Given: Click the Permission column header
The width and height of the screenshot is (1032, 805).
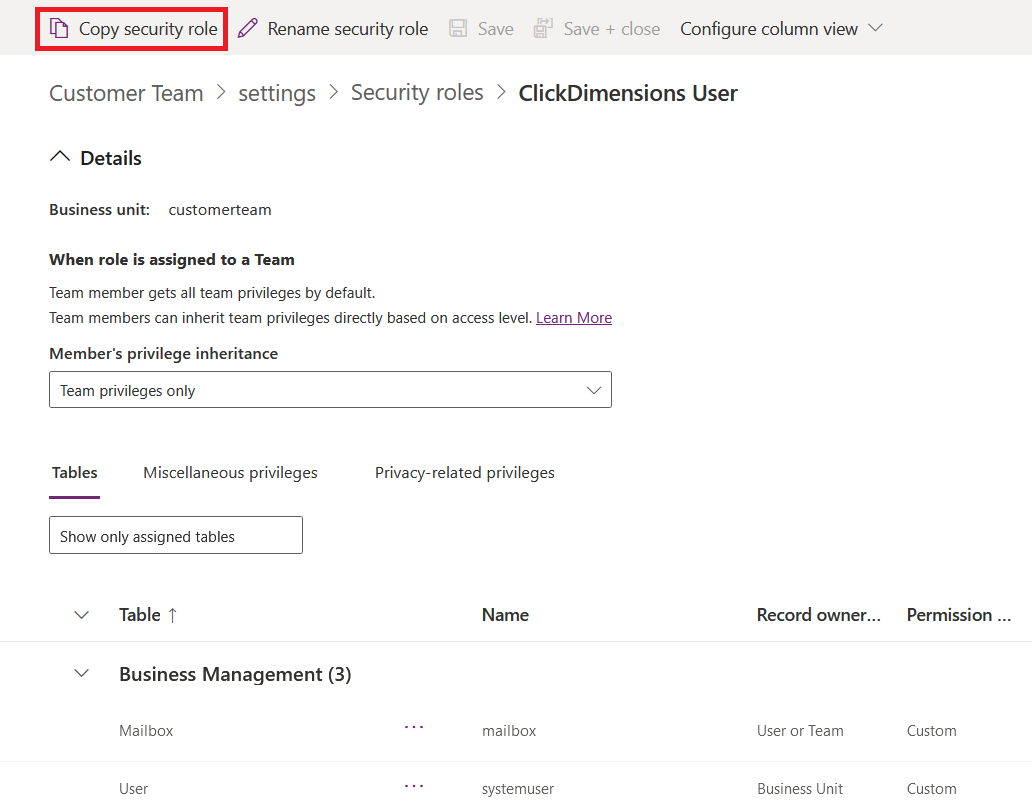Looking at the screenshot, I should [959, 615].
